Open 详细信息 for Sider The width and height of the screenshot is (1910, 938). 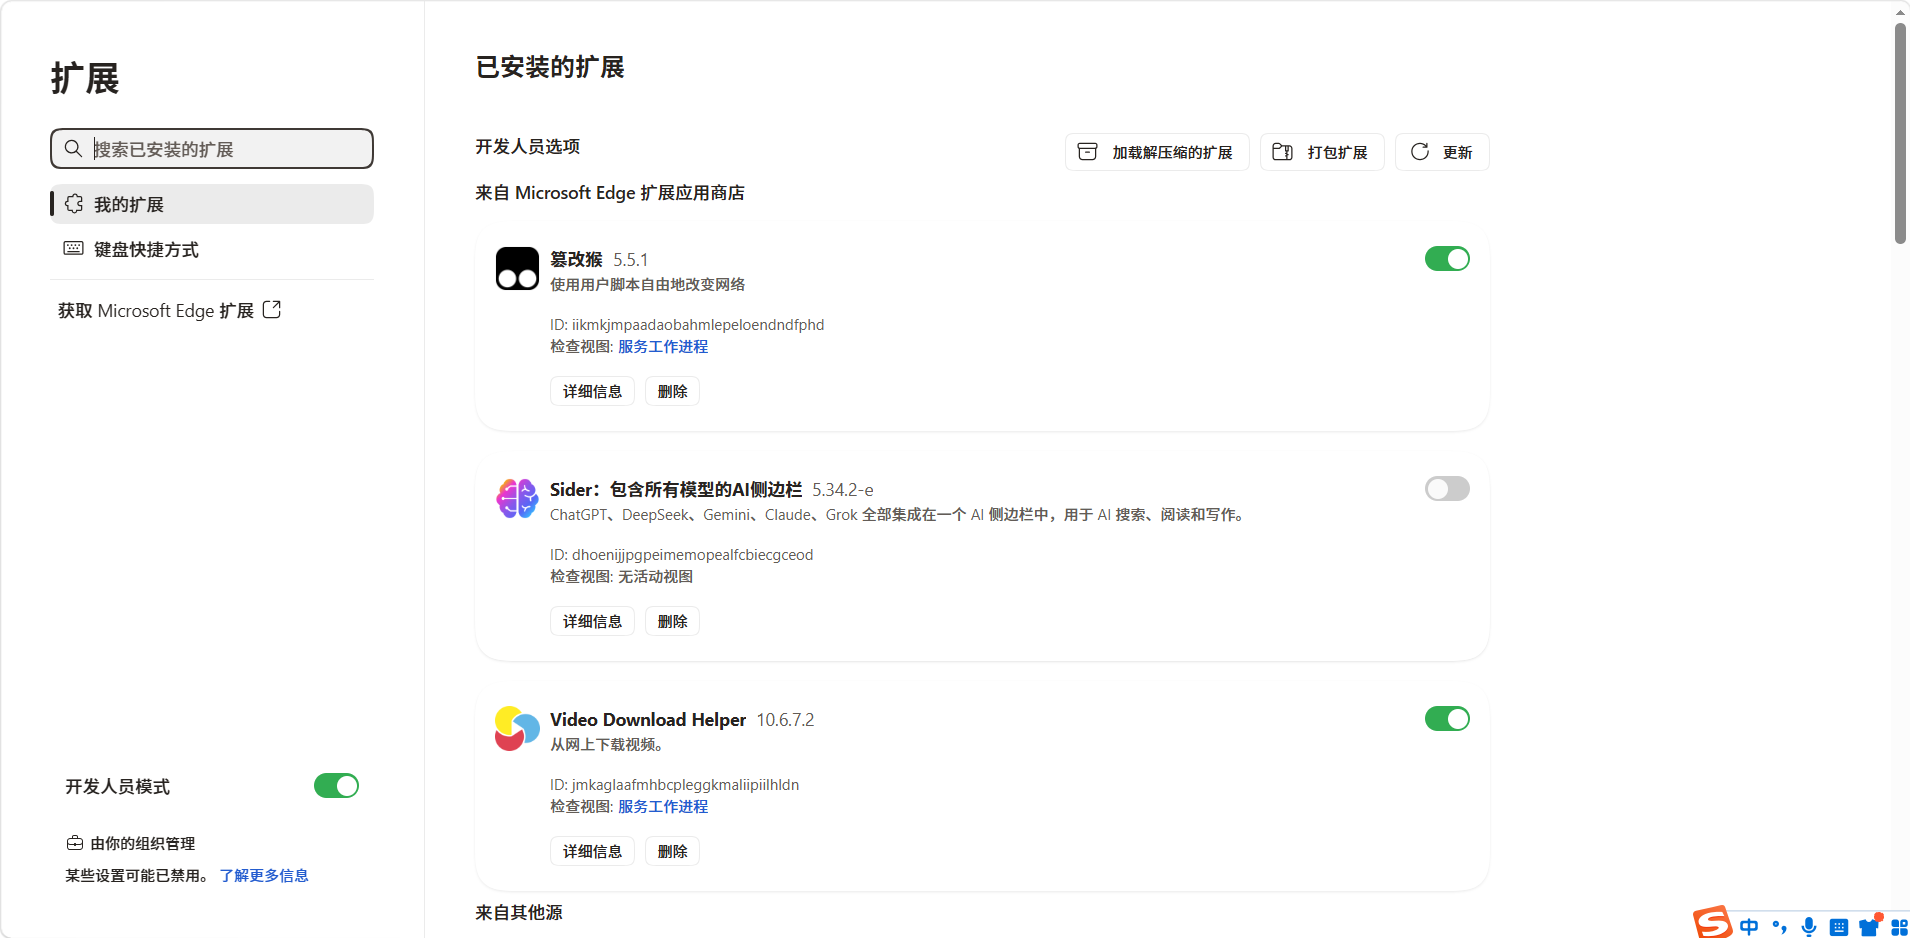(592, 621)
